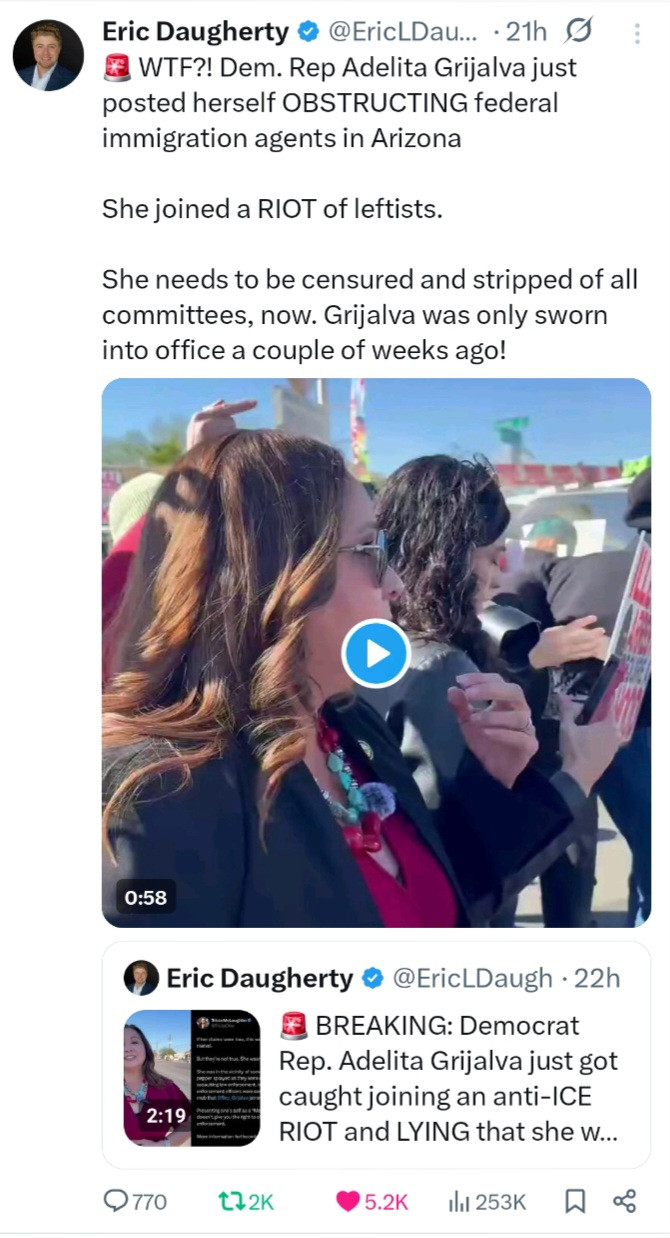
Task: Click the share icon
Action: click(x=625, y=1201)
